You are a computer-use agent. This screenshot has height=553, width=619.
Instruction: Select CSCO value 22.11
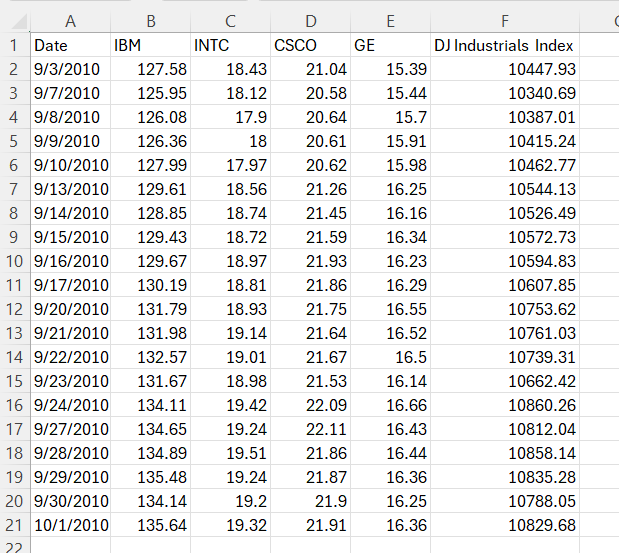coord(311,429)
